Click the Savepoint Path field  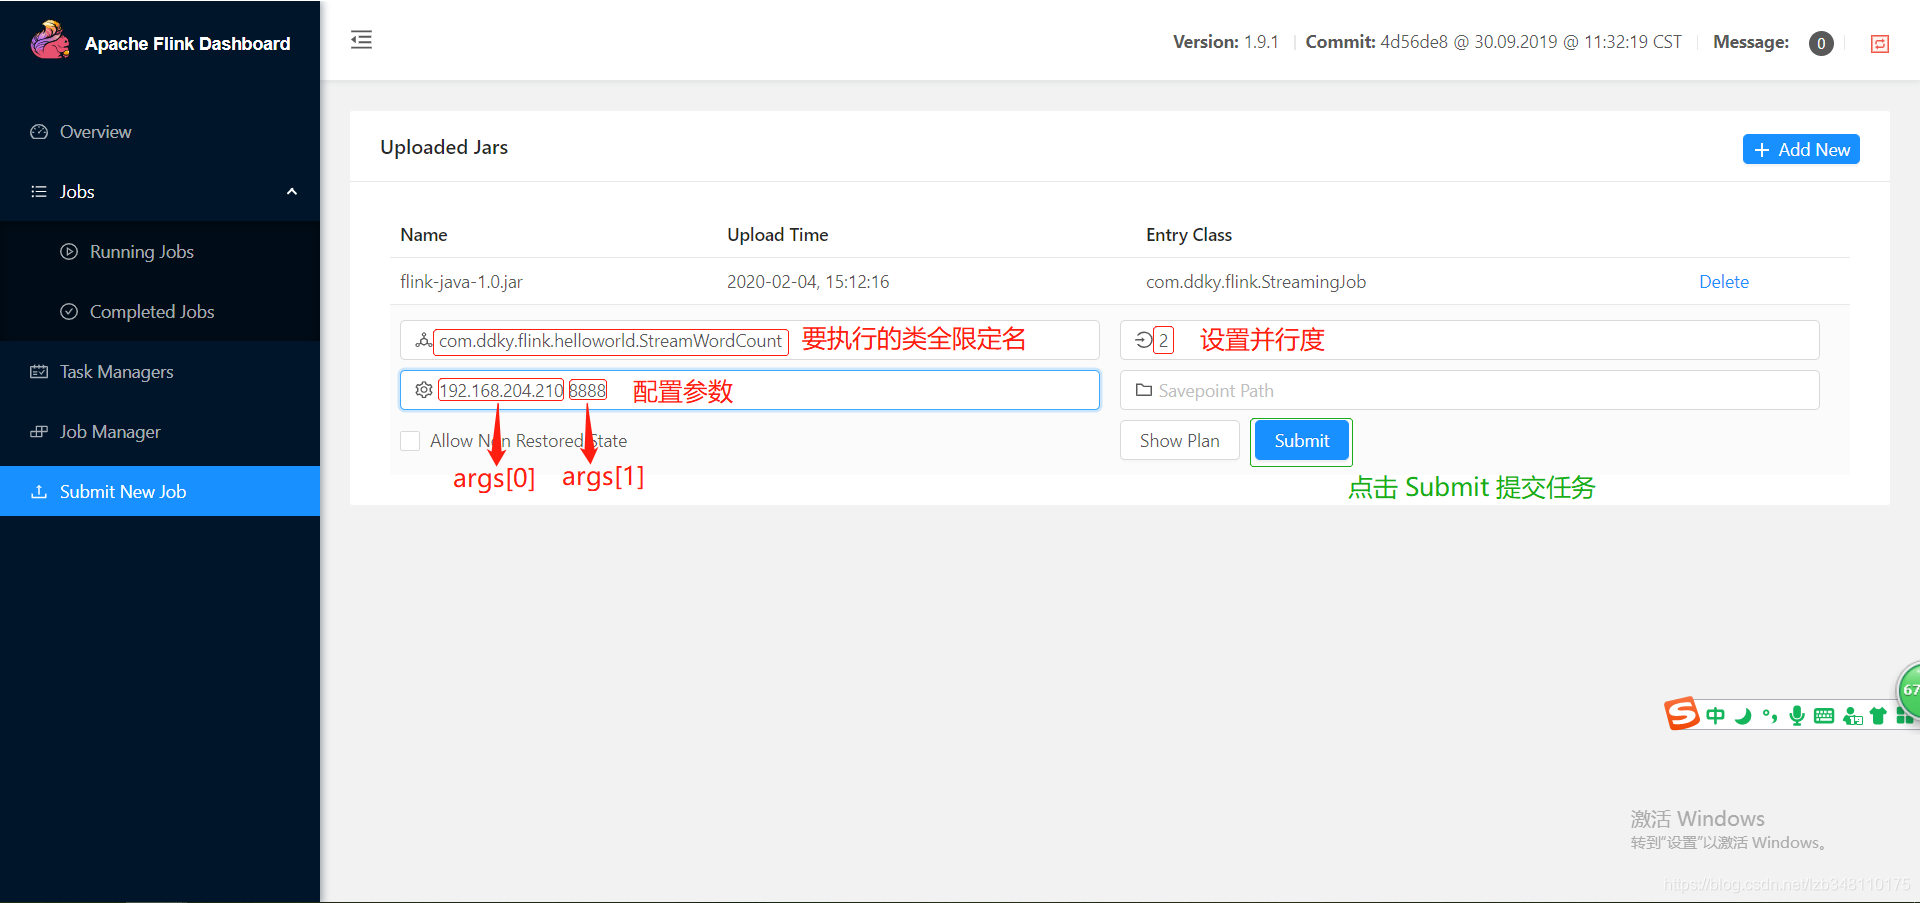[1469, 390]
